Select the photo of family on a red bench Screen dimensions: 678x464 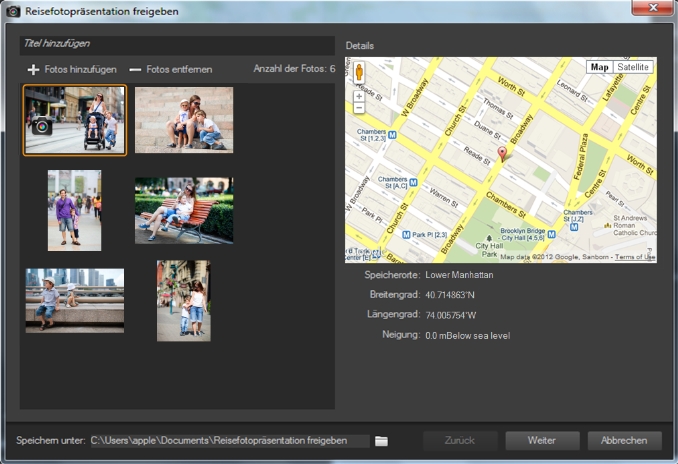[x=184, y=210]
